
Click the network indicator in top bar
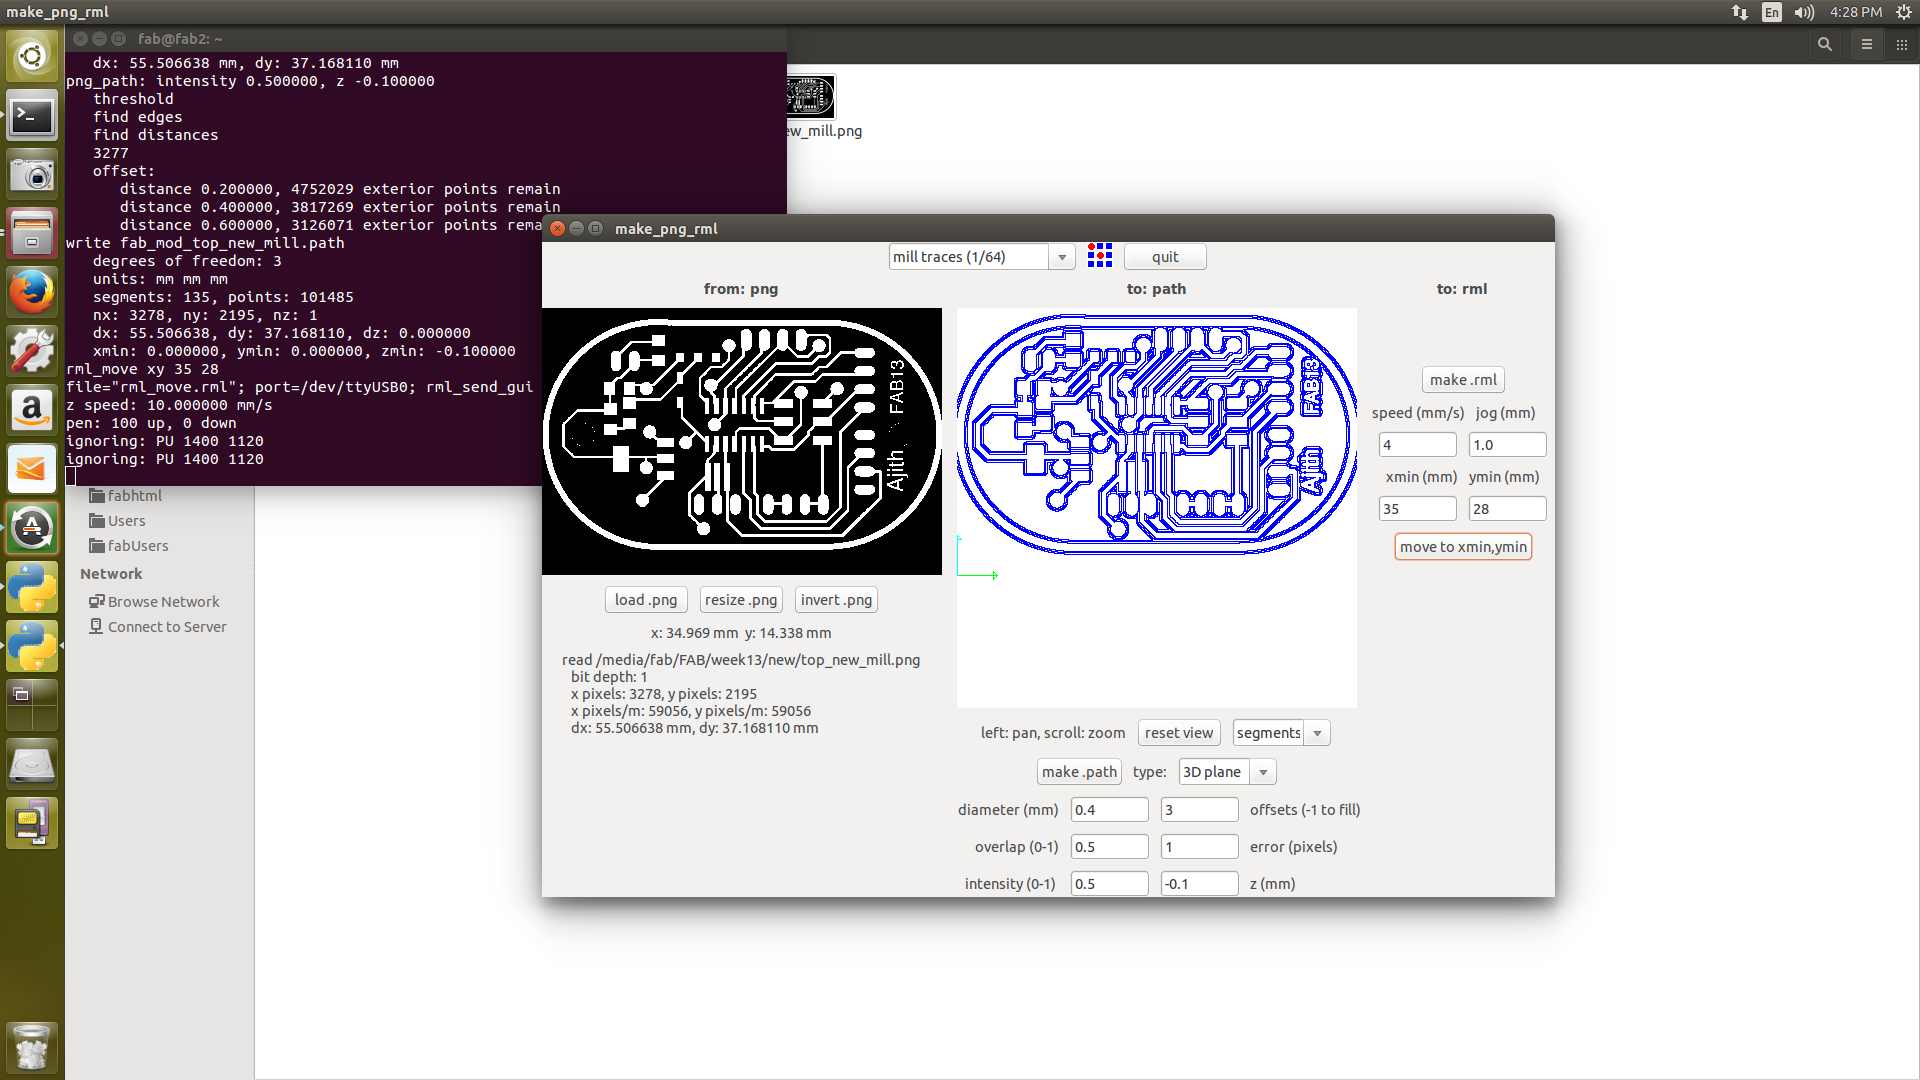coord(1740,12)
